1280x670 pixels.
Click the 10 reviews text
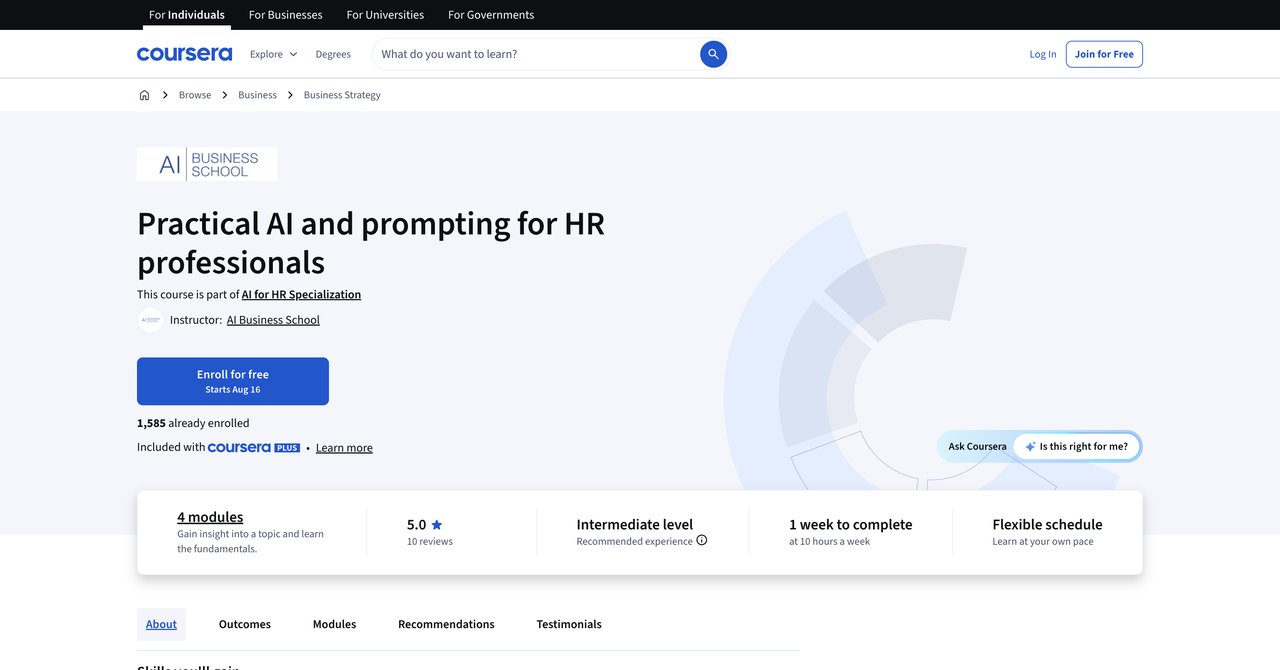430,542
